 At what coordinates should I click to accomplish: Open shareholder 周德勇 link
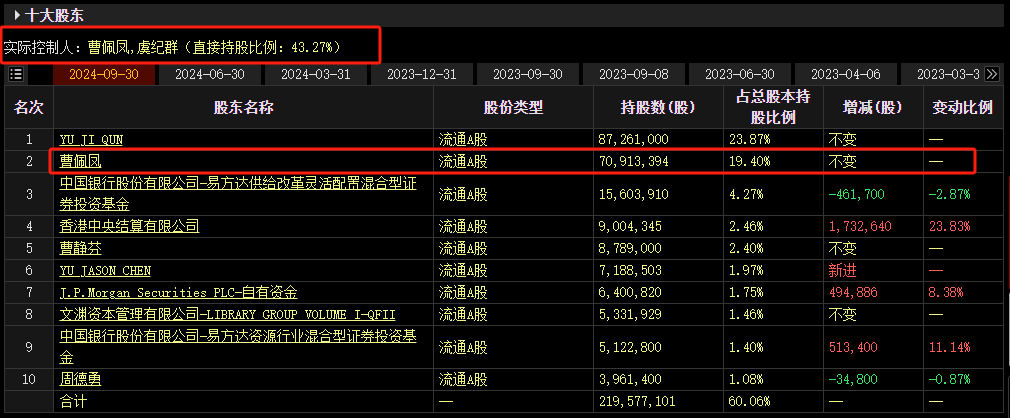81,379
